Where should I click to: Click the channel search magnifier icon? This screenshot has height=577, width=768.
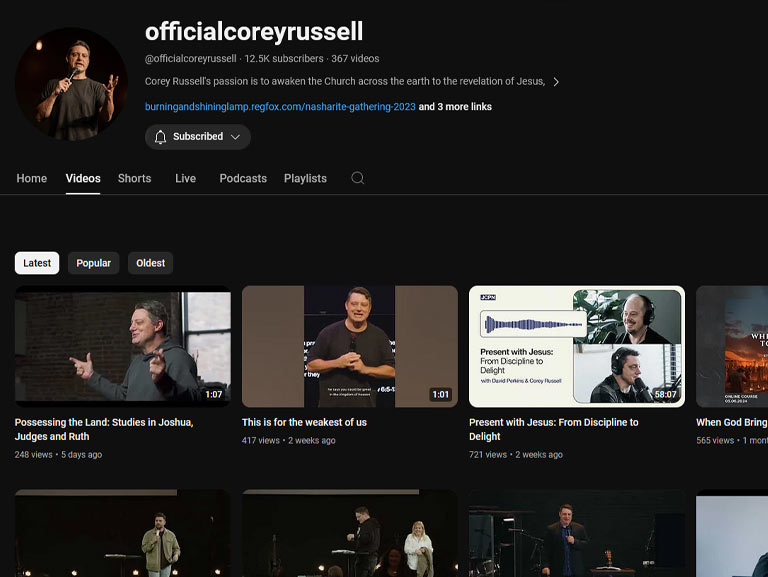[357, 178]
